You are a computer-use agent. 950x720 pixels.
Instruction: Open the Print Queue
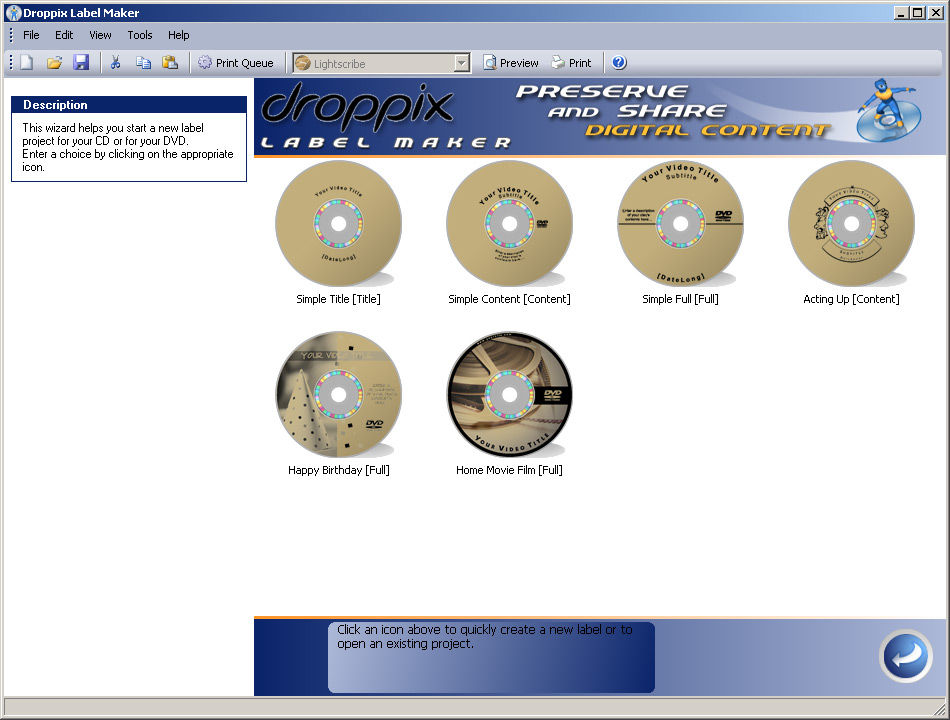pyautogui.click(x=236, y=63)
